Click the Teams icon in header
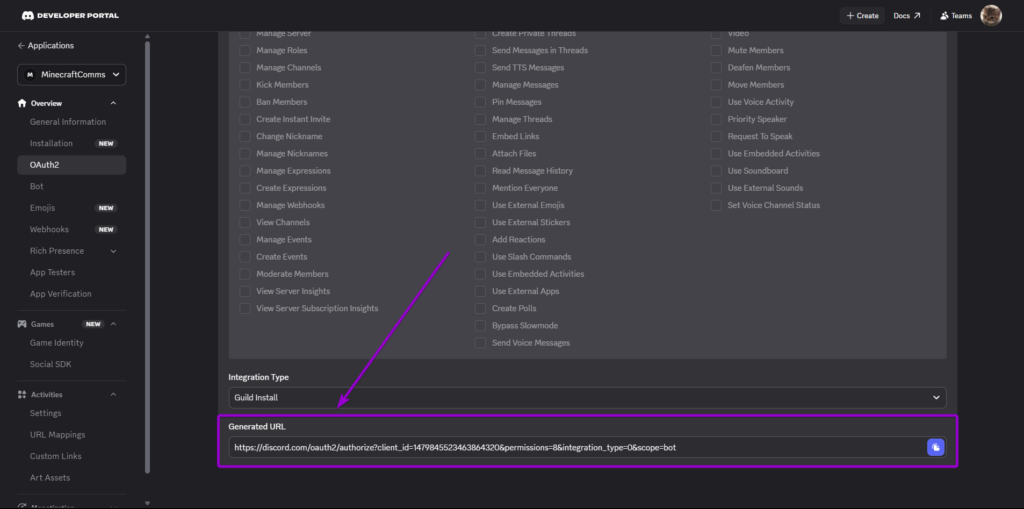Viewport: 1024px width, 509px height. 944,16
